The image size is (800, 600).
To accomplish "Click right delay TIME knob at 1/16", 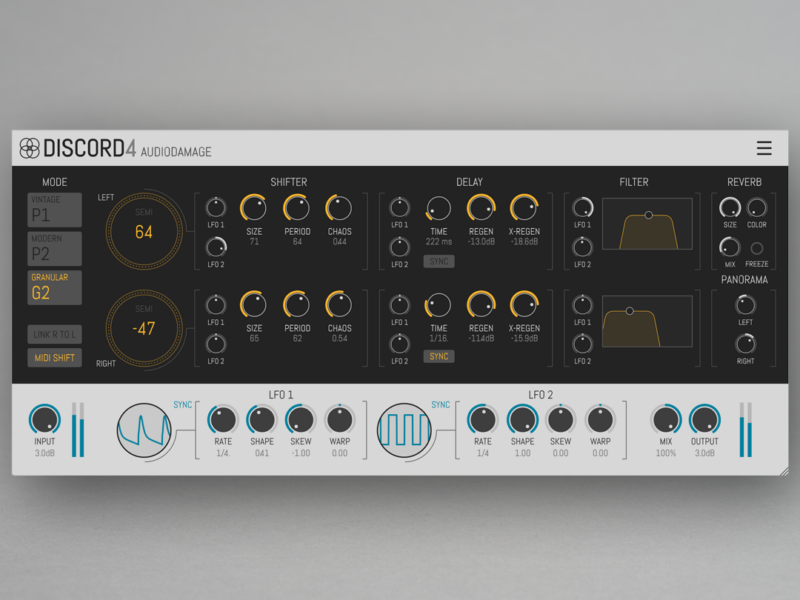I will 439,305.
